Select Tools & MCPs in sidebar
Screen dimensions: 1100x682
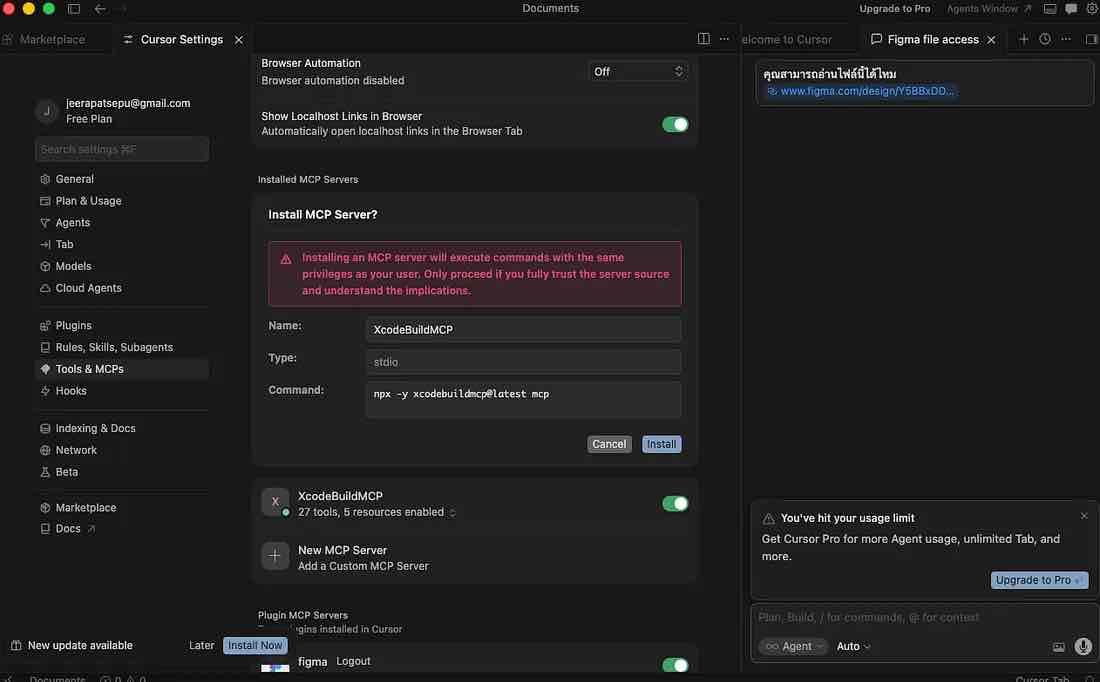(122, 369)
